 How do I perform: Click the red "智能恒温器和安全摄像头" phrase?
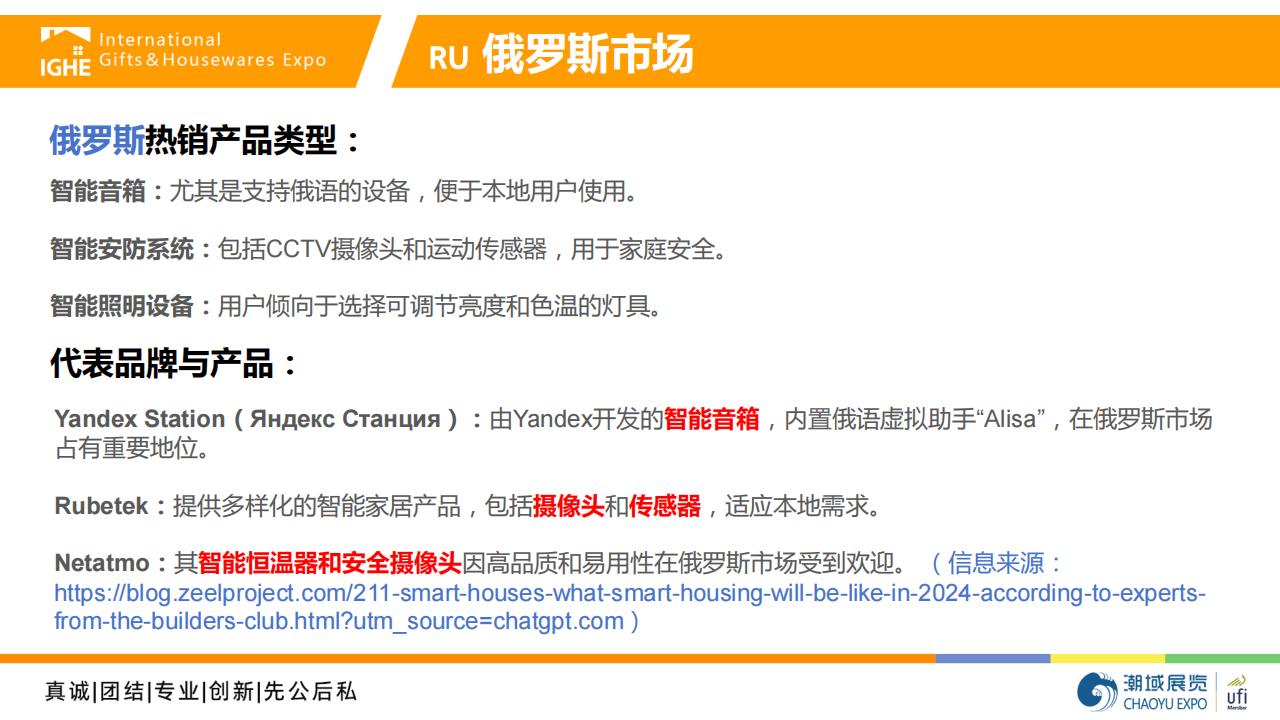point(329,563)
